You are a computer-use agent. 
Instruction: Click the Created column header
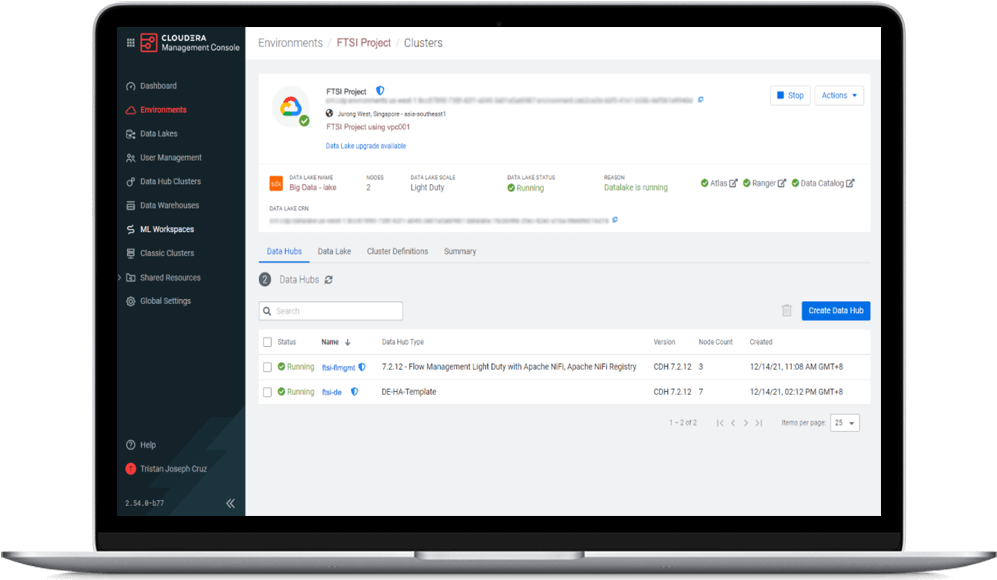[x=760, y=342]
